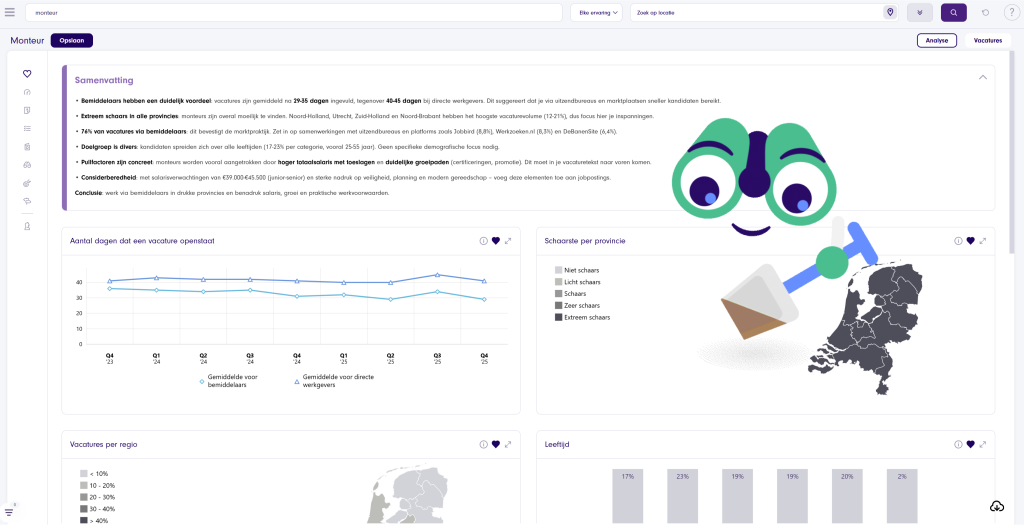Click the cloud download icon
The image size is (1024, 525).
pyautogui.click(x=997, y=506)
